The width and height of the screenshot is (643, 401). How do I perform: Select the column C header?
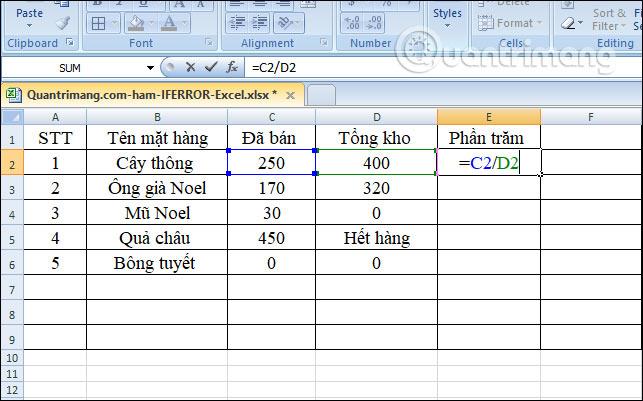(x=271, y=117)
